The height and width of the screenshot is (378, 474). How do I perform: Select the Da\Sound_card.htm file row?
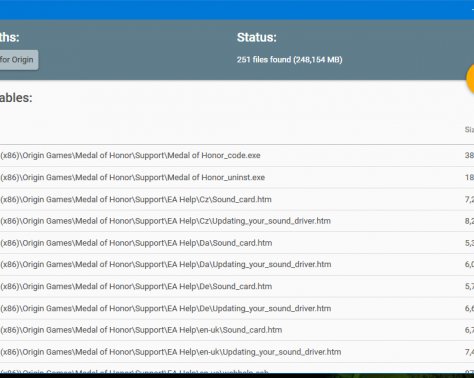click(x=237, y=243)
